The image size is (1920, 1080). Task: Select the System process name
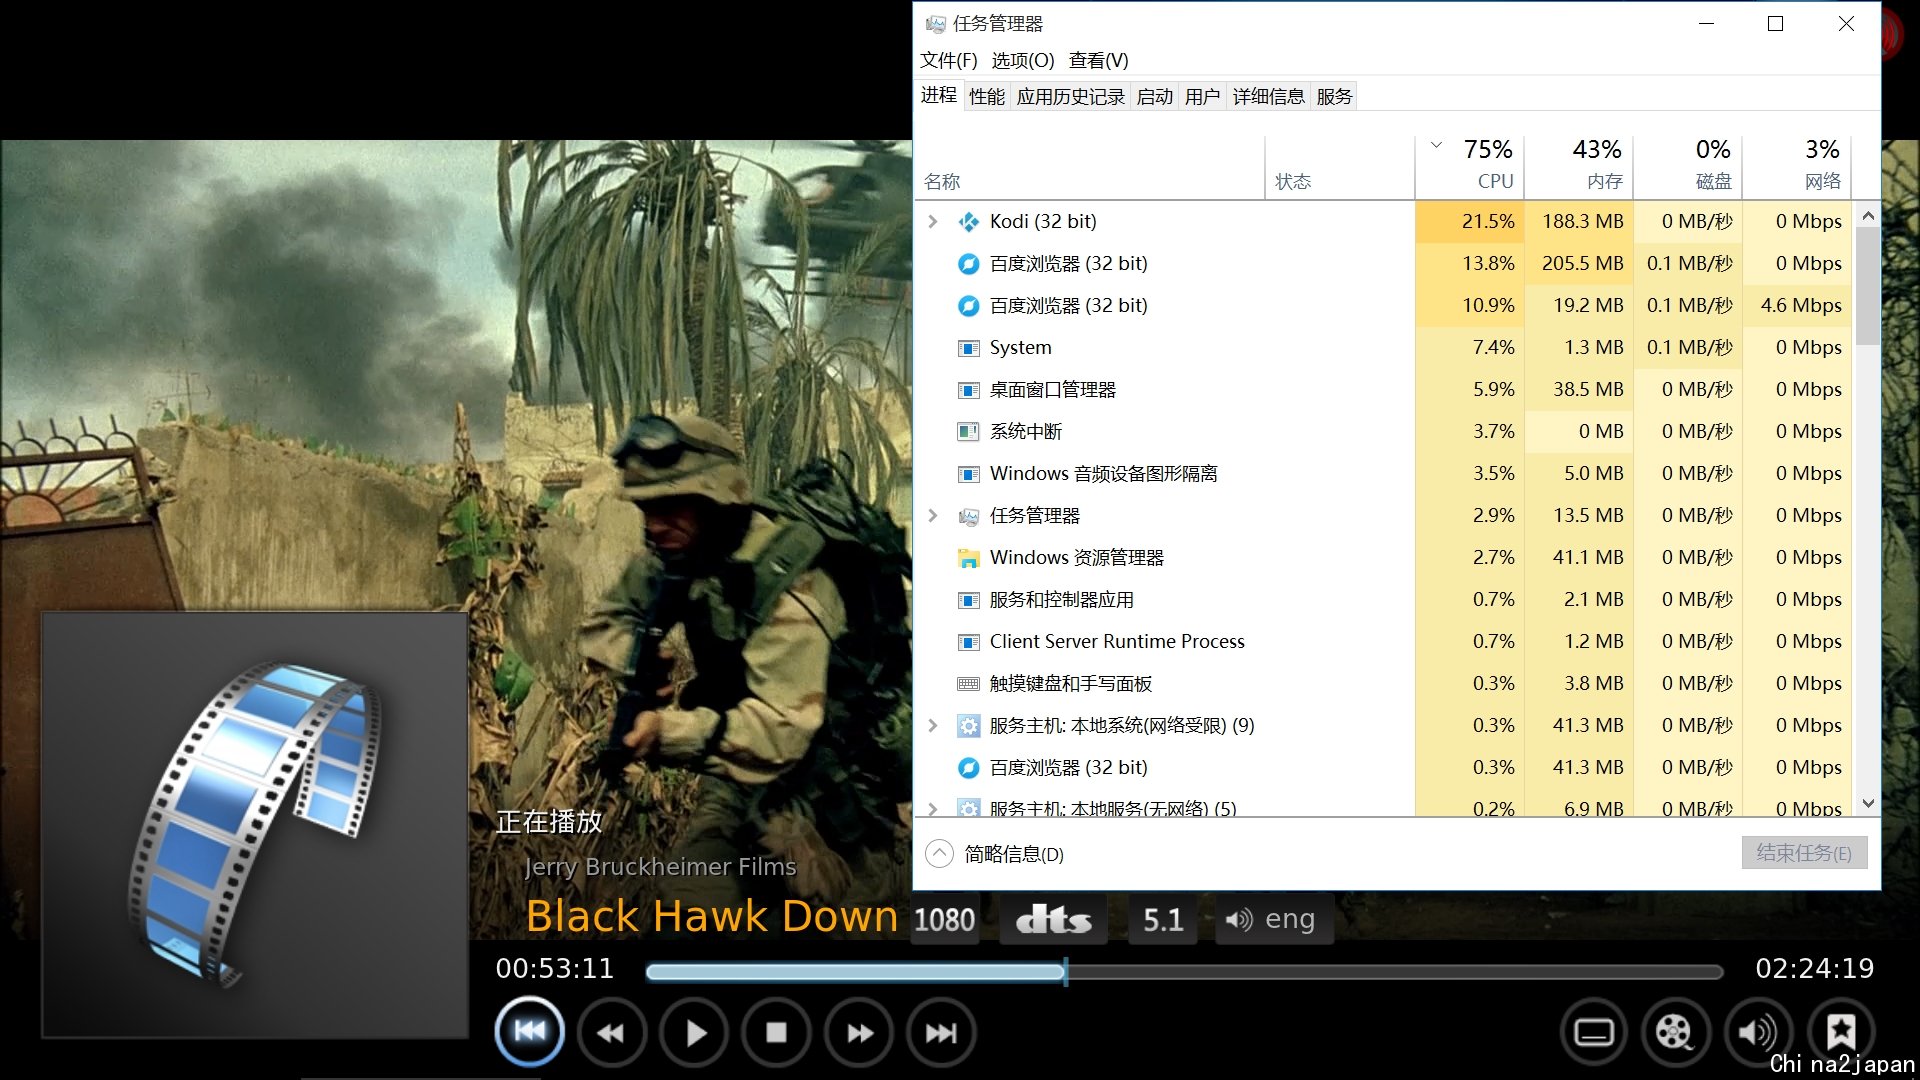(1020, 347)
